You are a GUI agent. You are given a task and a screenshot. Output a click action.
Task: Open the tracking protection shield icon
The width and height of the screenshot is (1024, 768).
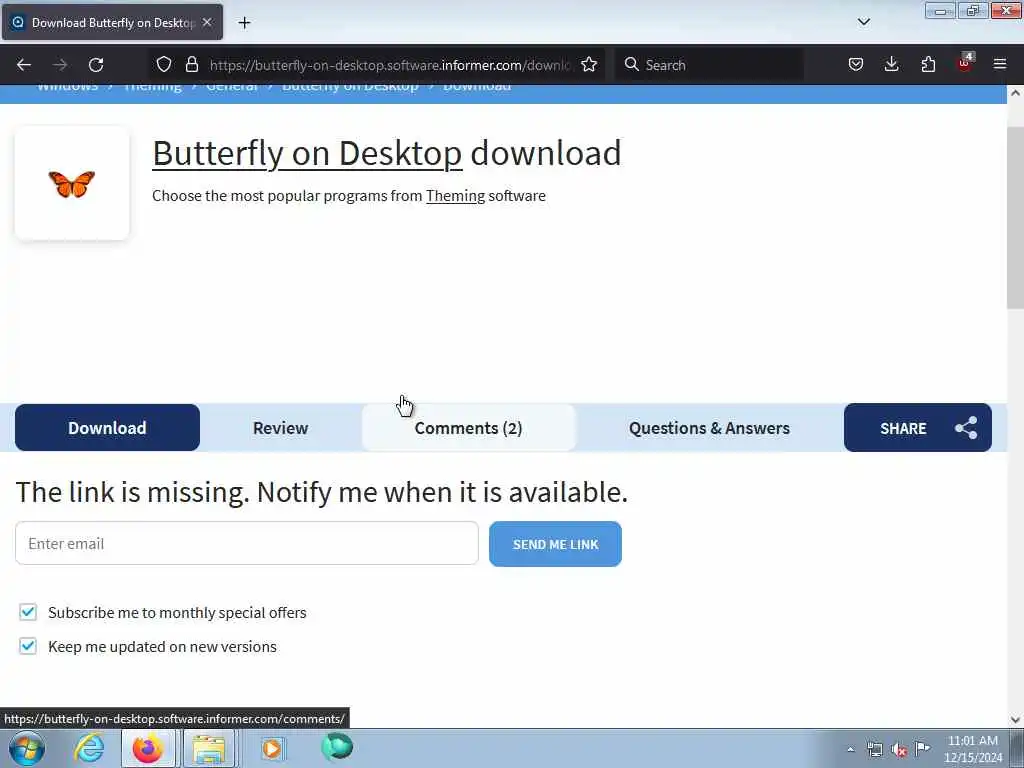point(164,65)
